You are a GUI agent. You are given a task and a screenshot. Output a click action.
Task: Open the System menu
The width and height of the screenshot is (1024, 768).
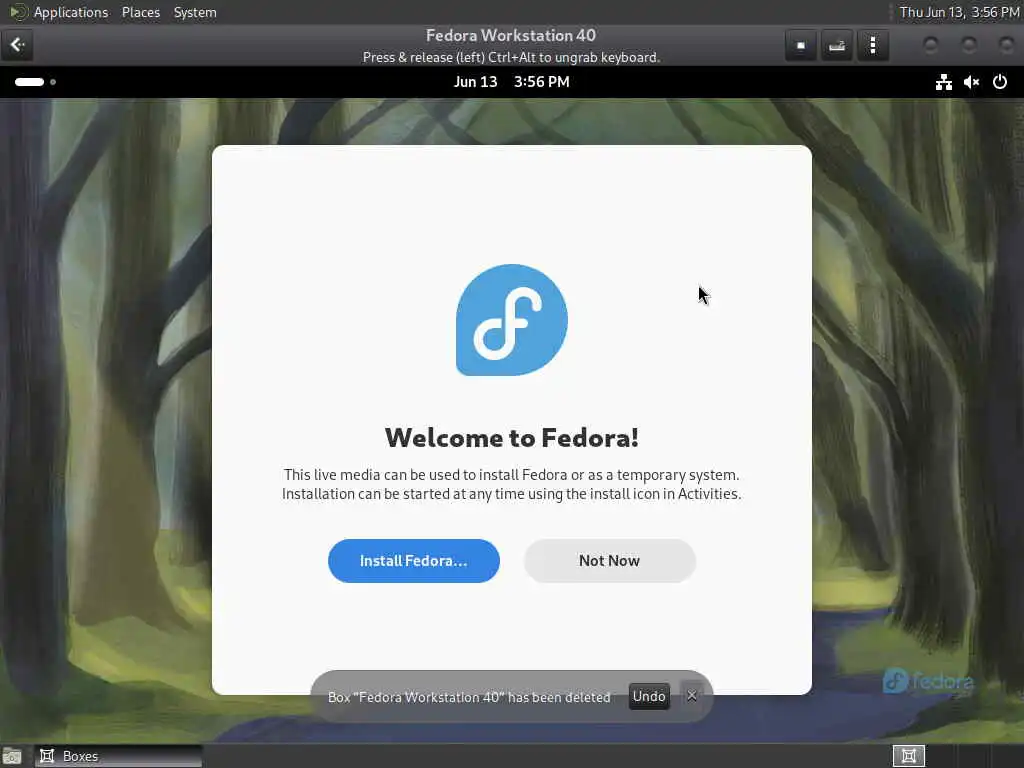pyautogui.click(x=195, y=12)
